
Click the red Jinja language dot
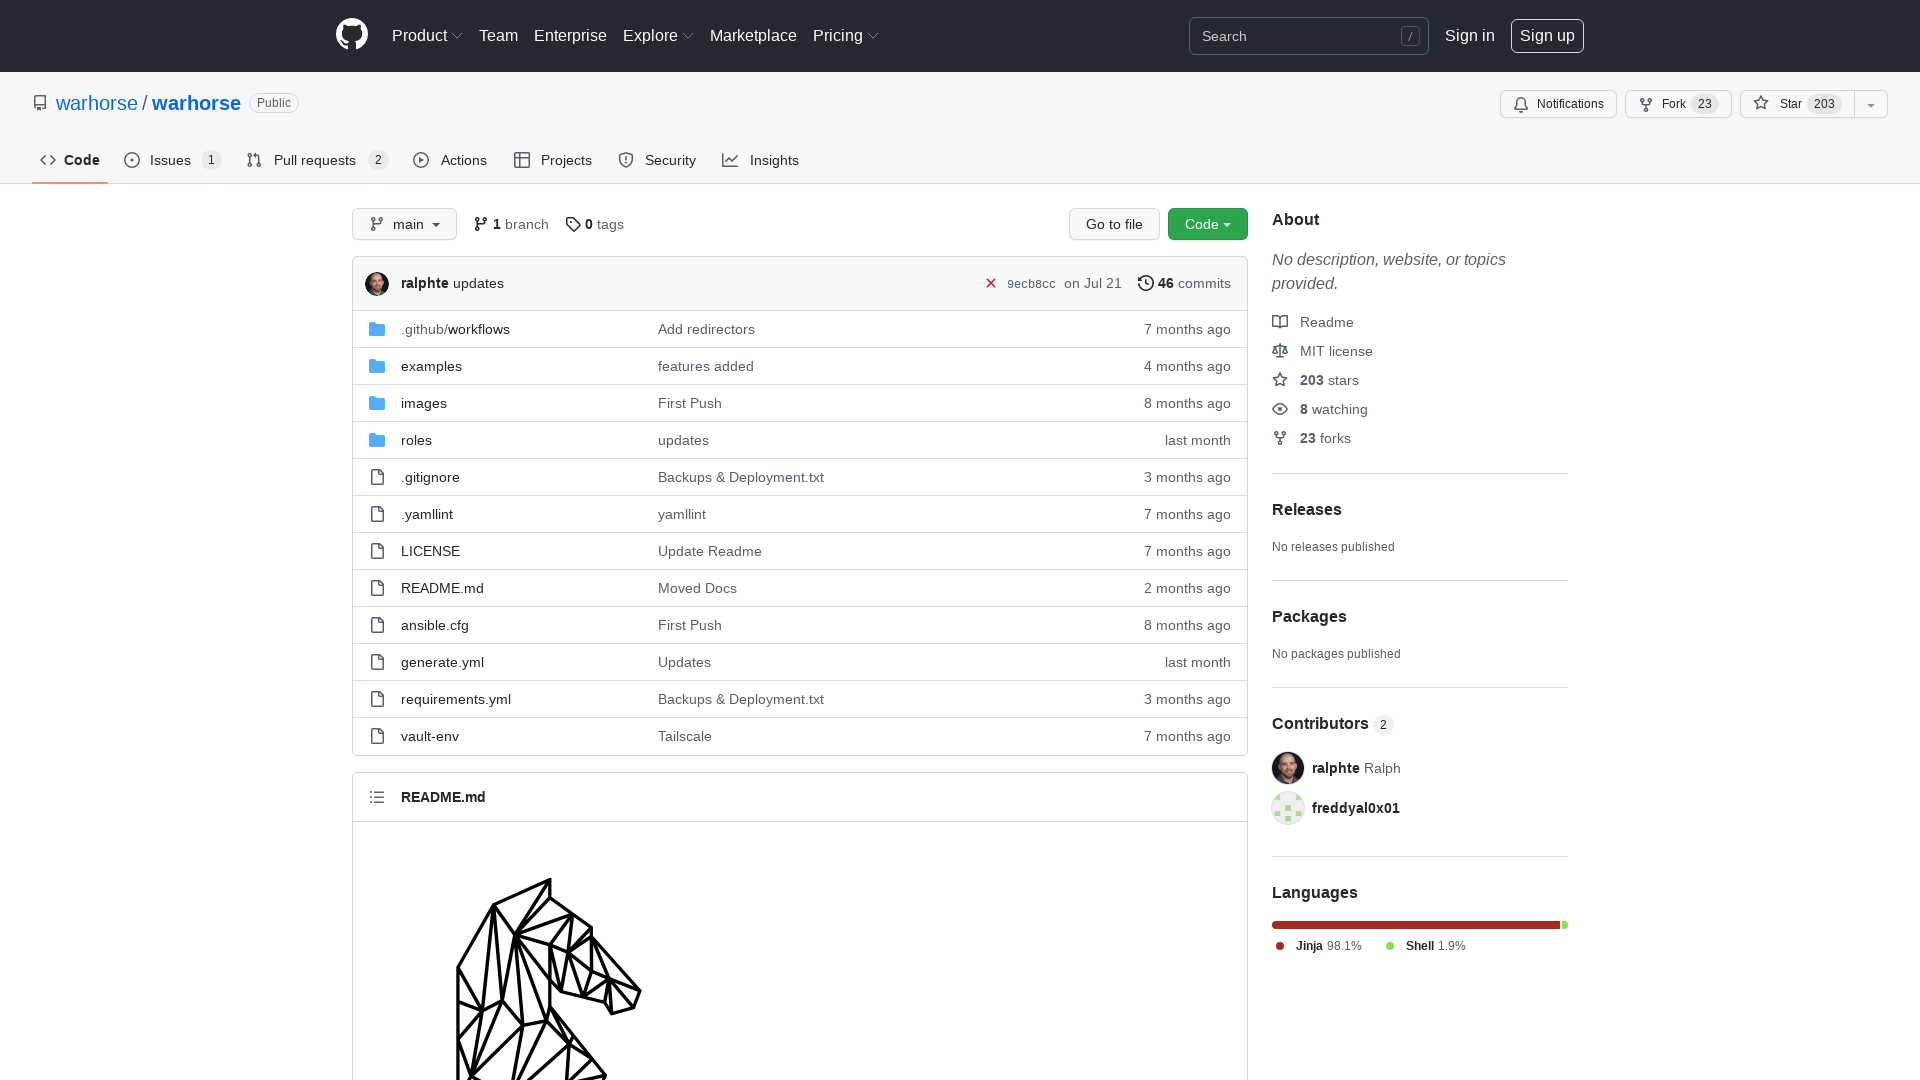tap(1280, 946)
